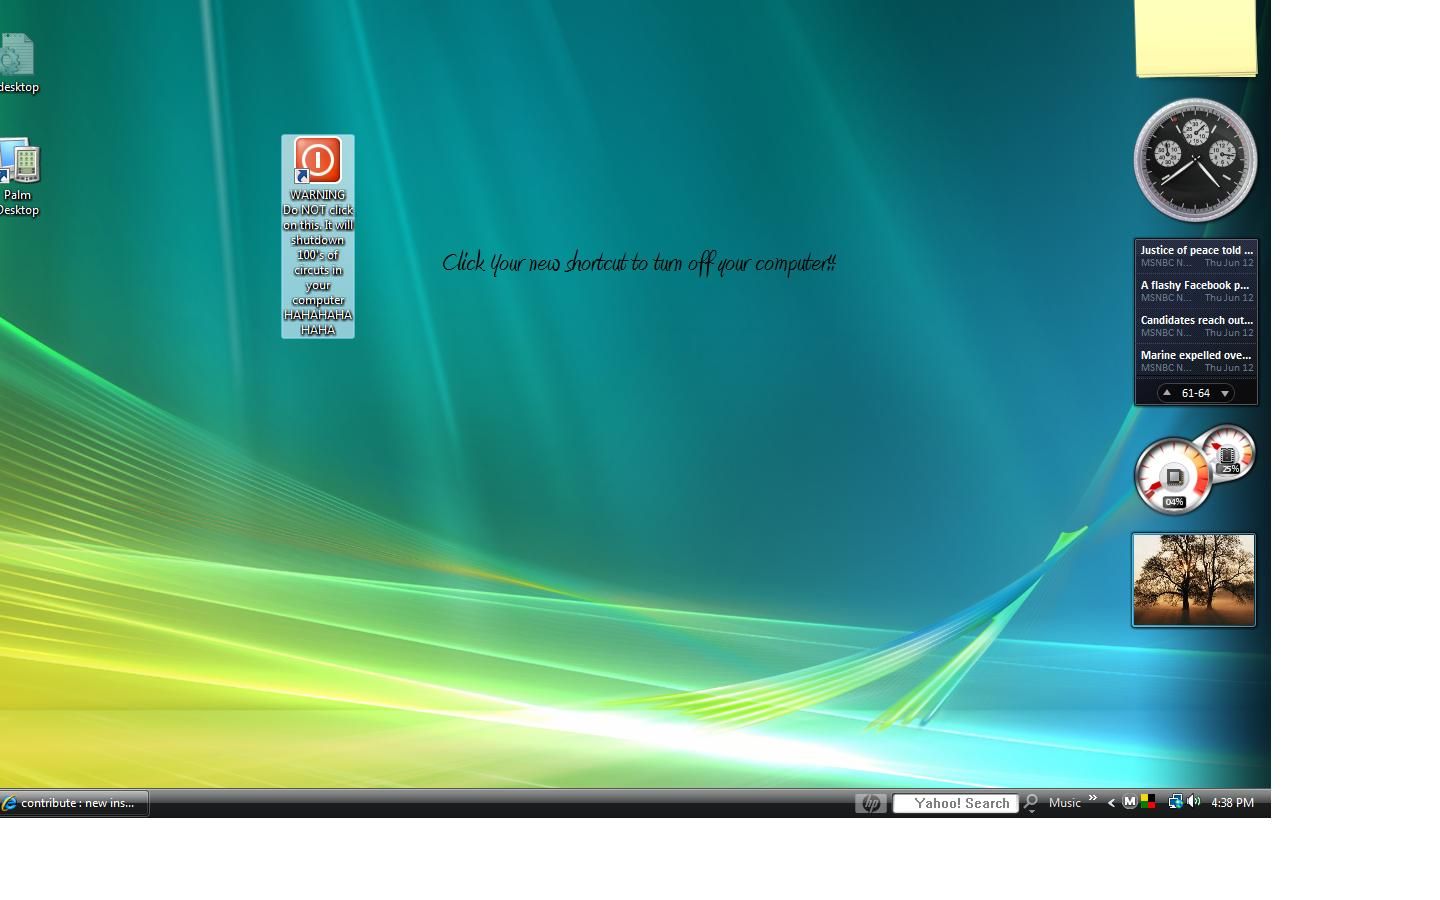This screenshot has width=1440, height=900.
Task: Open the headline Marine expelled ove...
Action: 1194,355
